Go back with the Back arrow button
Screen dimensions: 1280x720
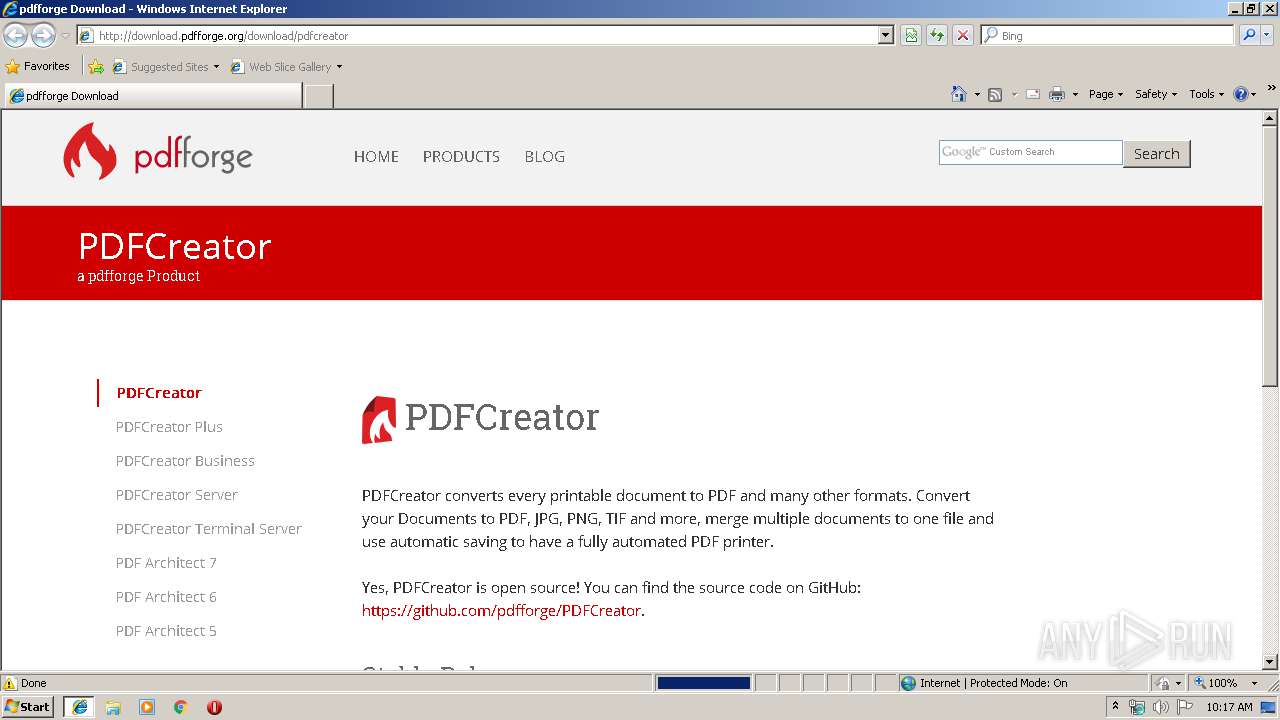tap(15, 35)
